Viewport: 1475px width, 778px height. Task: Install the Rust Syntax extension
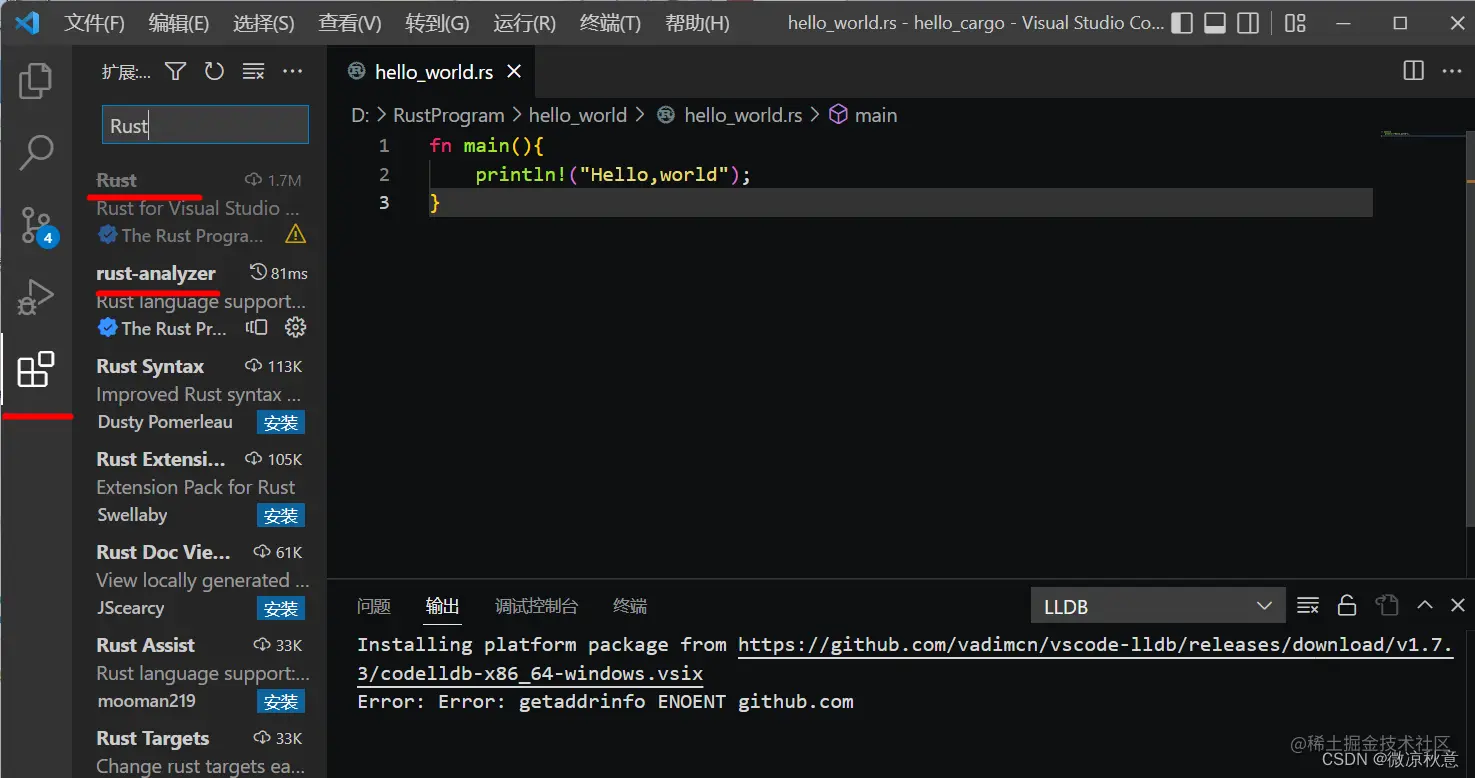pyautogui.click(x=281, y=423)
